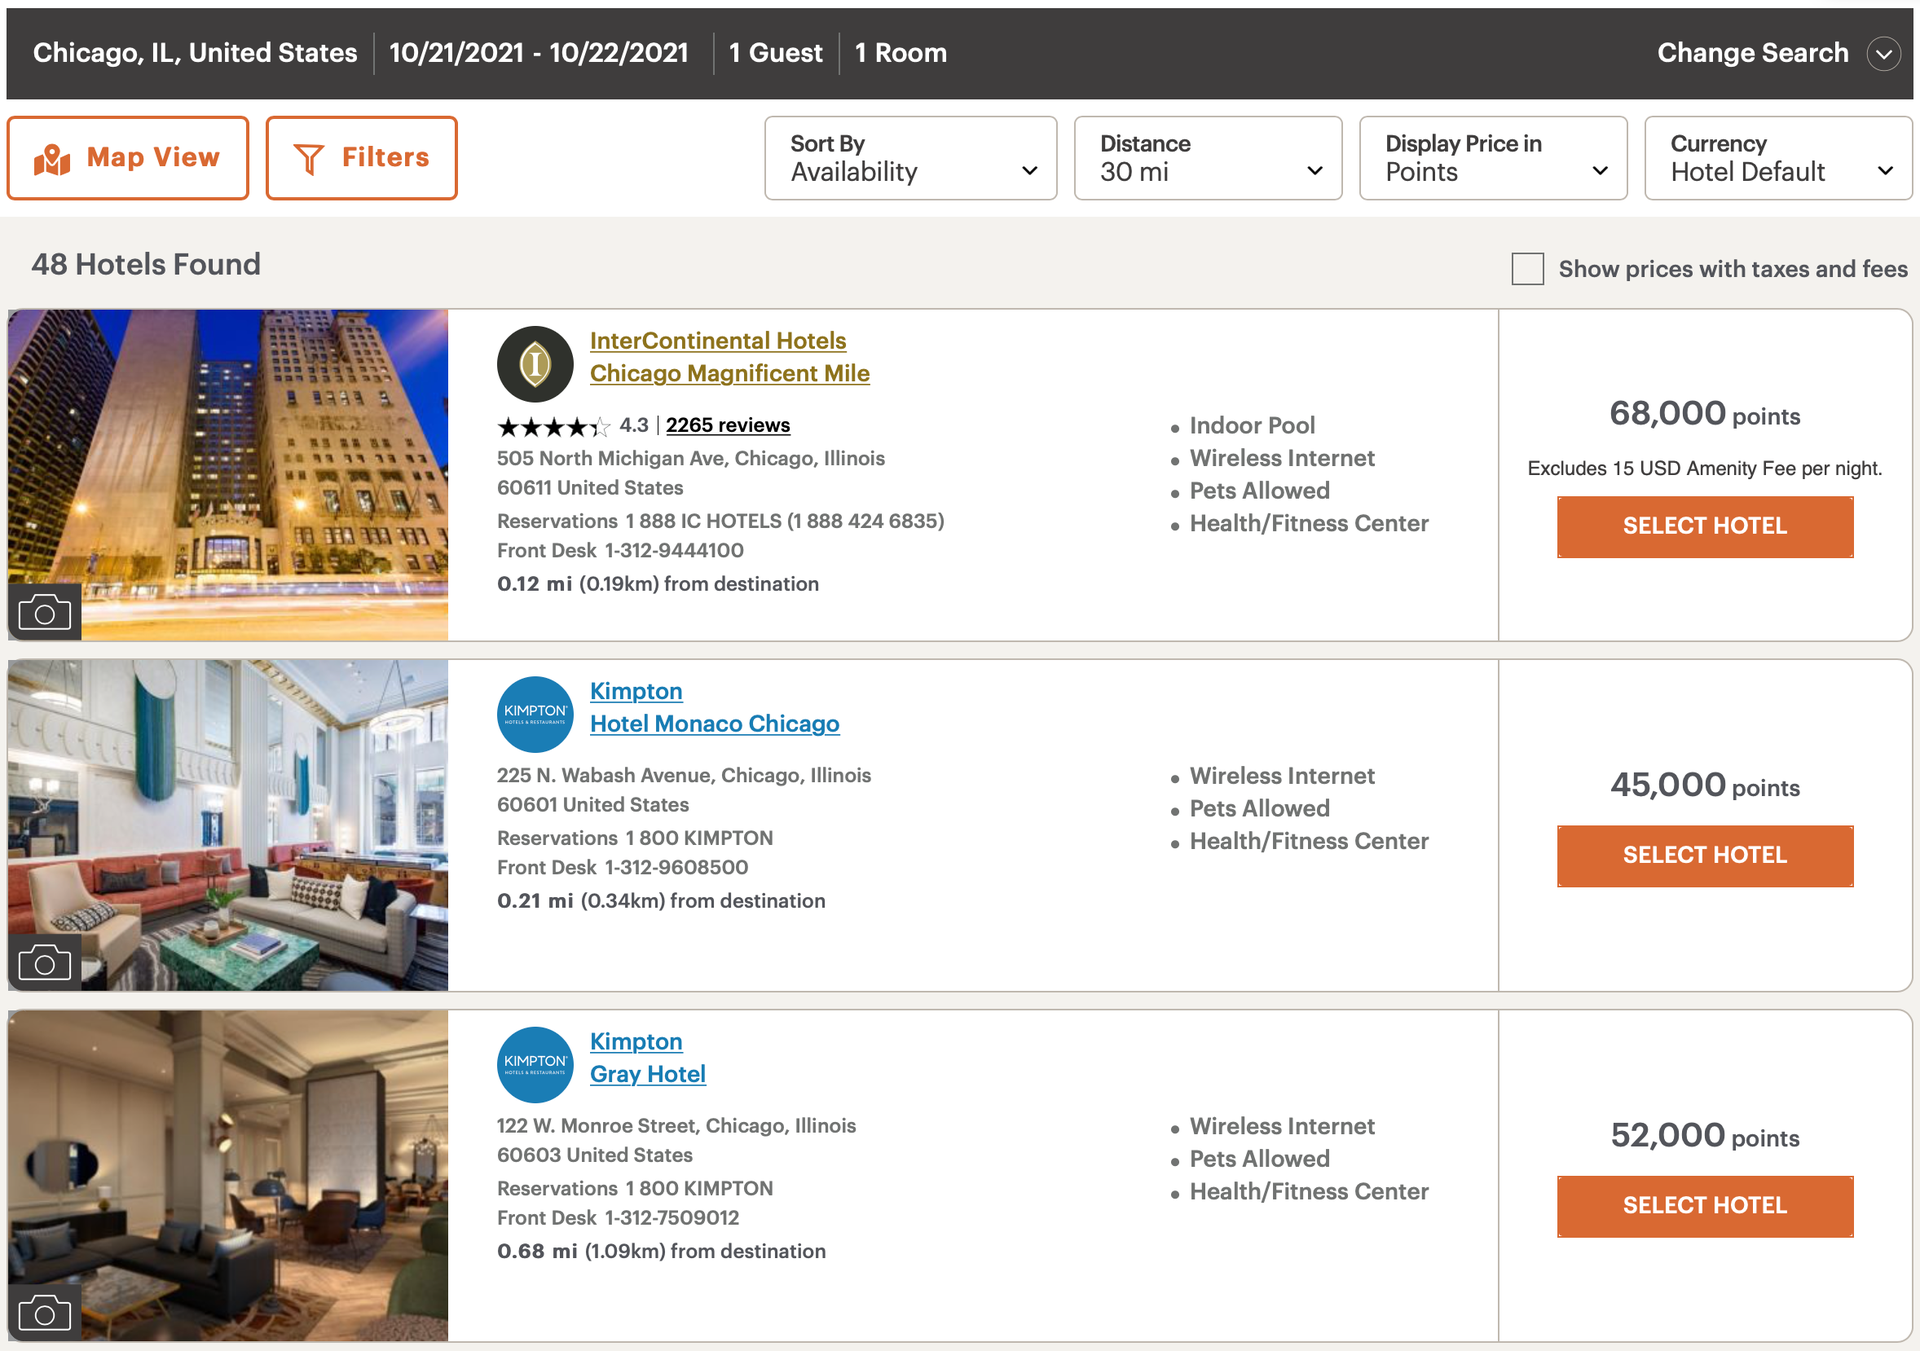Open the Distance dropdown
Viewport: 1920px width, 1351px height.
tap(1315, 170)
